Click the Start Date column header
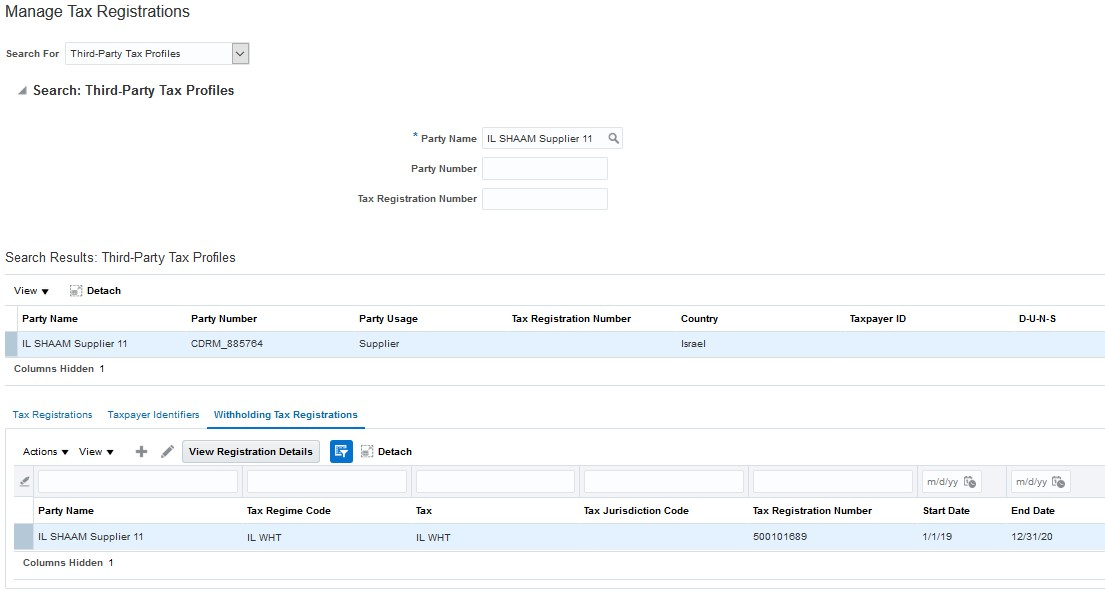The height and width of the screenshot is (612, 1105). point(946,510)
